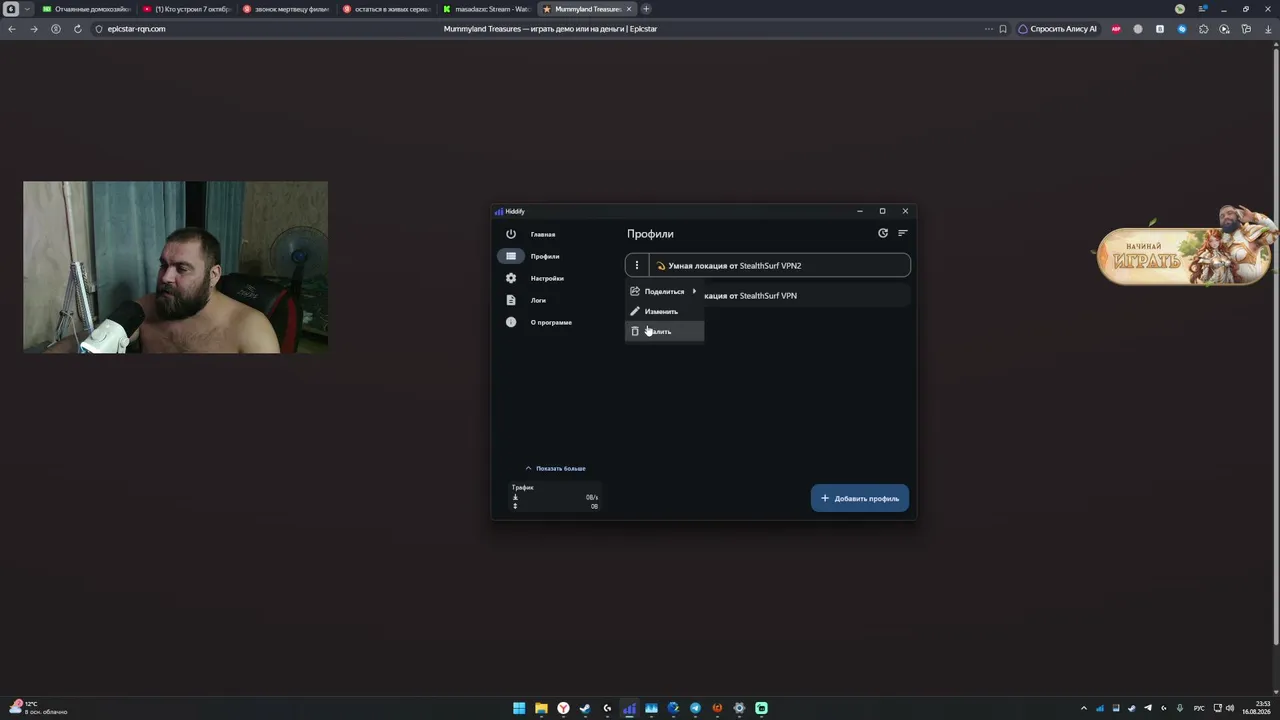
Task: Open Настройки gear icon in Hiddify
Action: tap(511, 278)
